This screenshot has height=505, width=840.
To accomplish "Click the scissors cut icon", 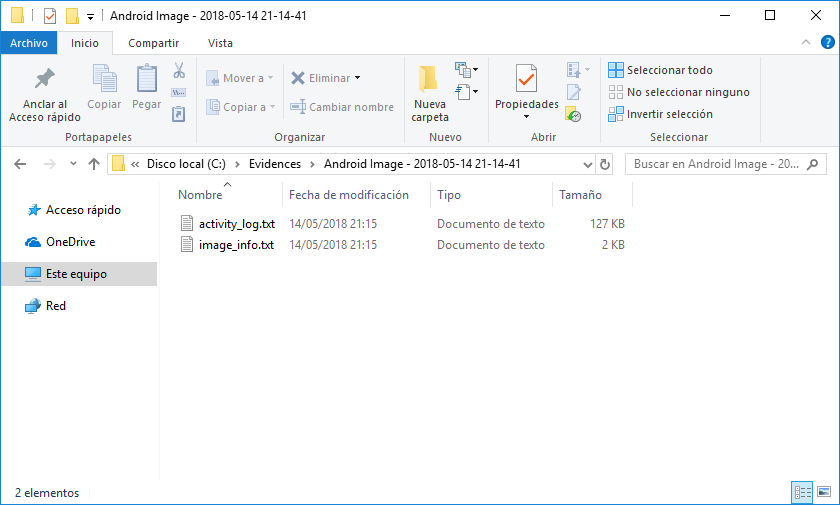I will [179, 71].
